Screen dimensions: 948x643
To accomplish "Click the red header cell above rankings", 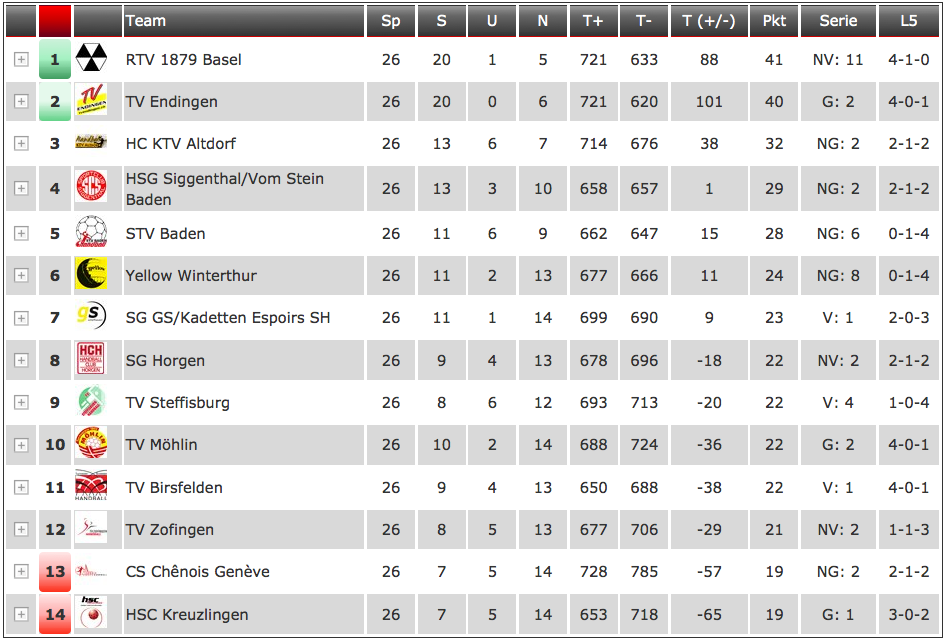I will 55,21.
